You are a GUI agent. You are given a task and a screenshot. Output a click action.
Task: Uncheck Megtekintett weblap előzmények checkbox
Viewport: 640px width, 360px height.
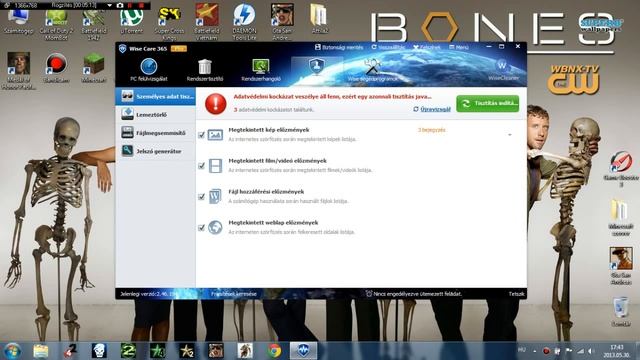(201, 228)
